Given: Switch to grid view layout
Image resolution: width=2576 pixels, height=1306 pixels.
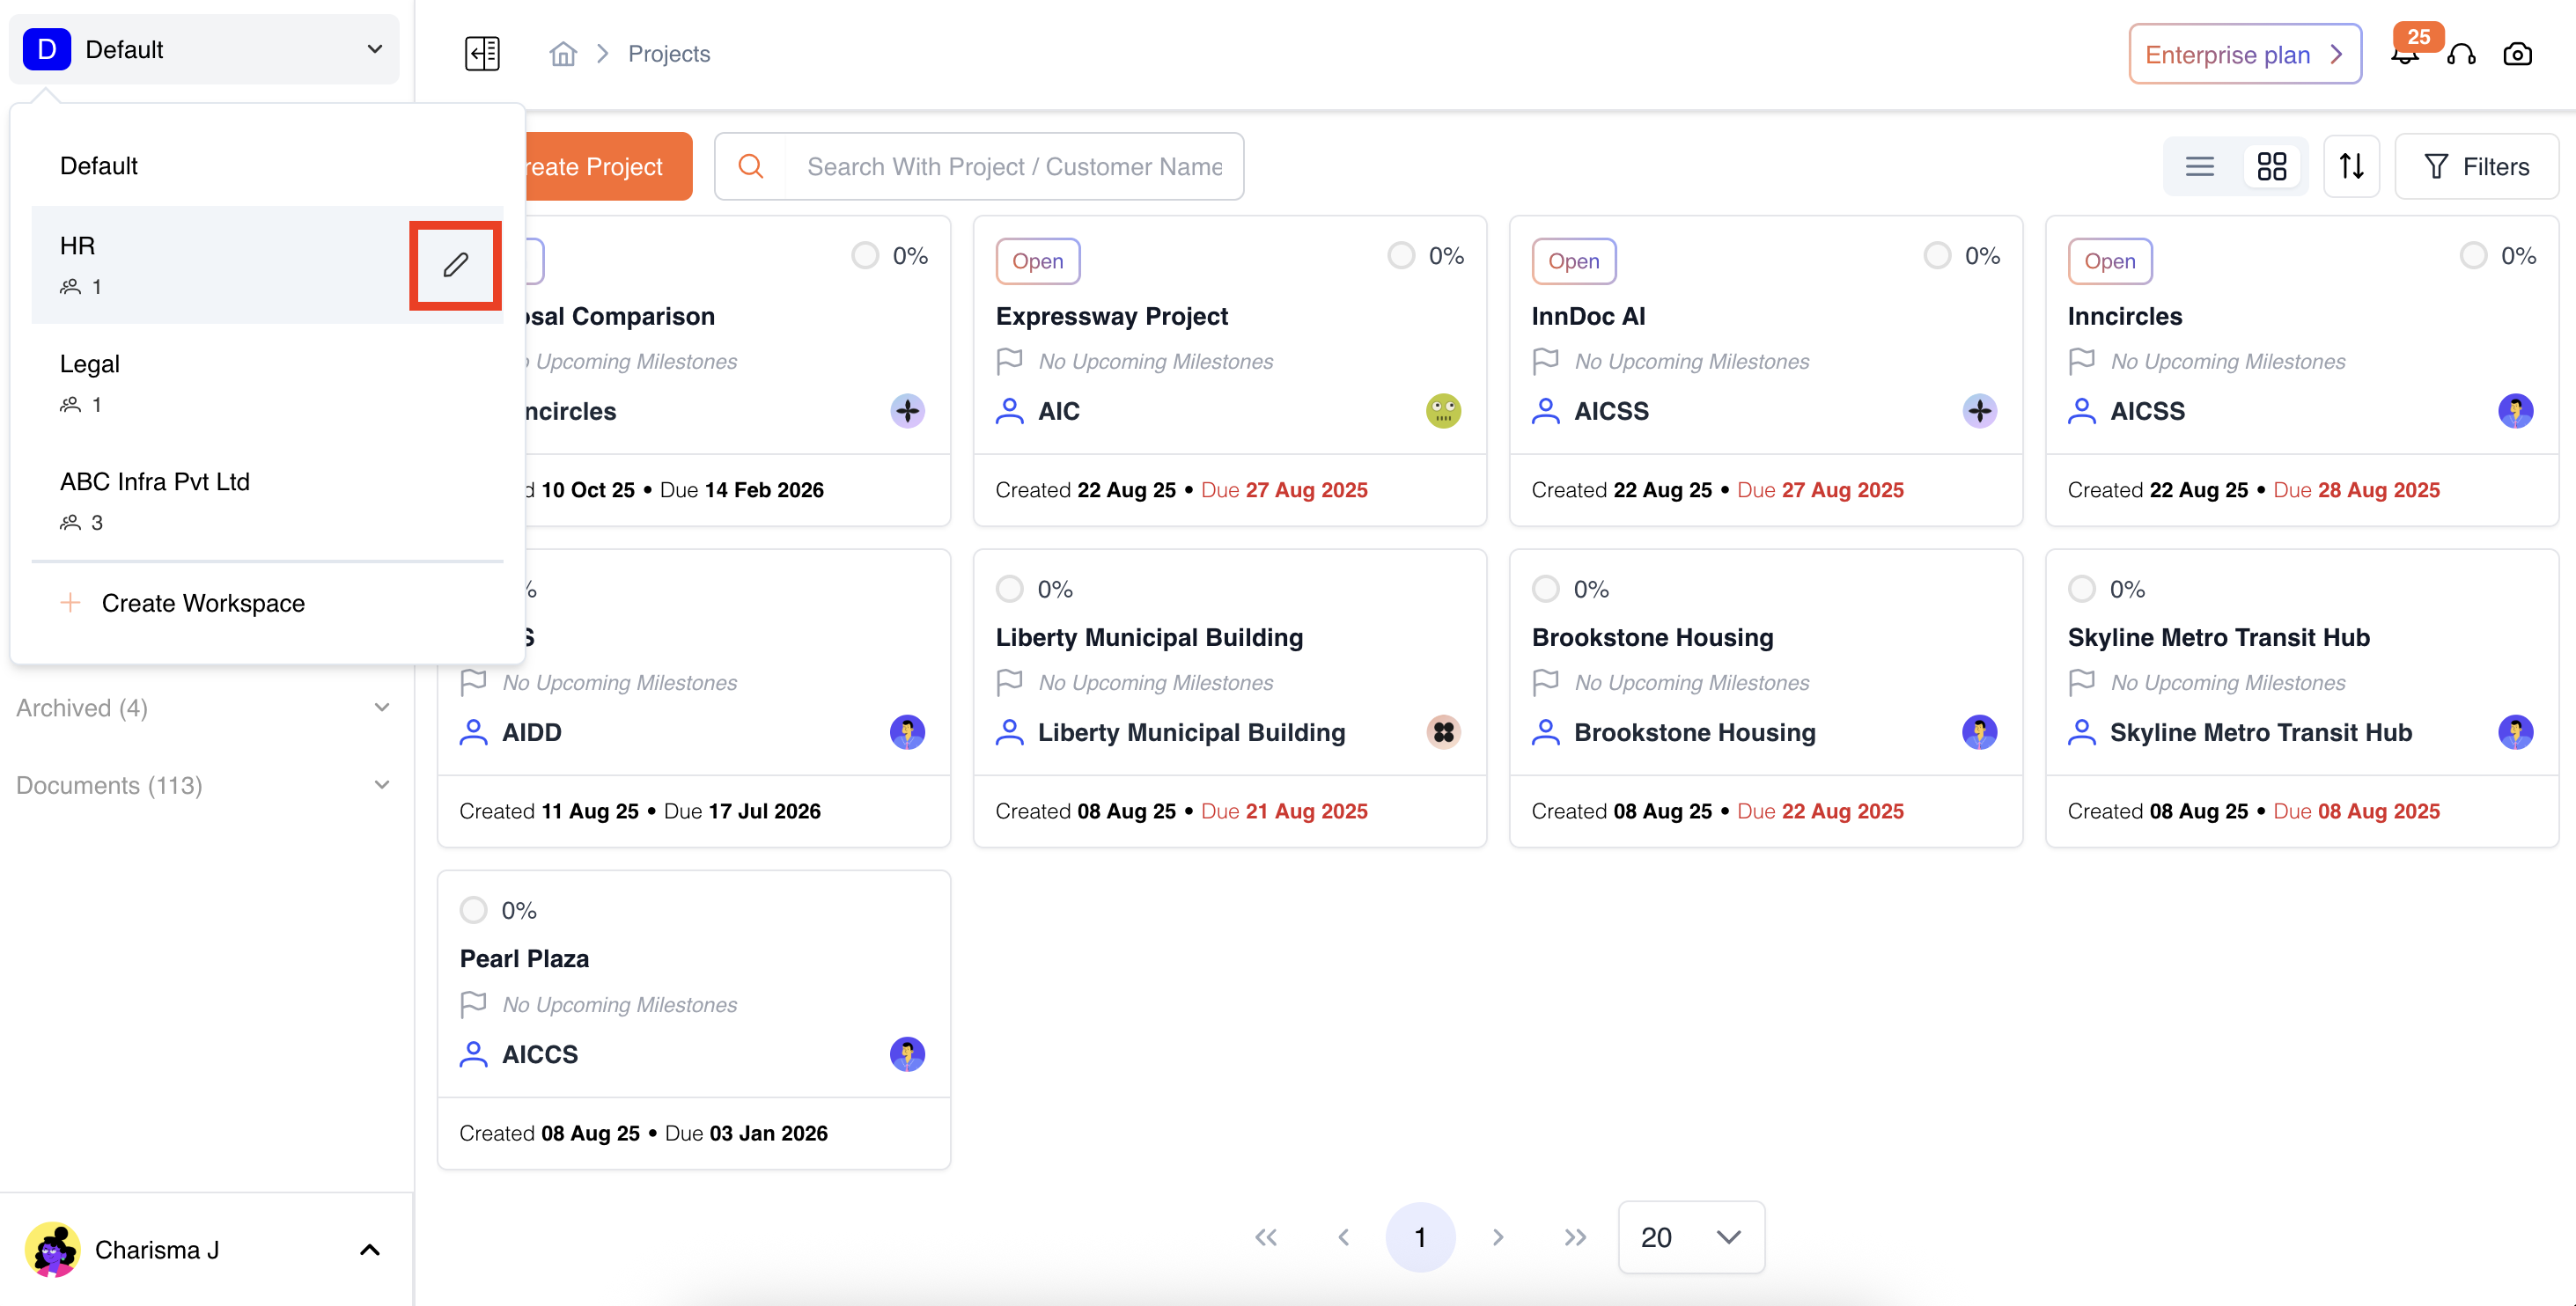Looking at the screenshot, I should coord(2271,166).
